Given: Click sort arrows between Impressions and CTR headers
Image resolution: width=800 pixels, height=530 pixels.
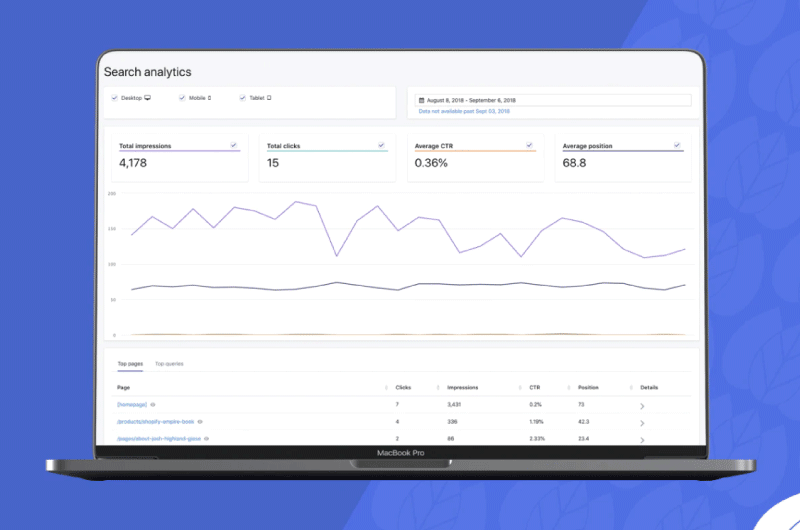Looking at the screenshot, I should tap(520, 388).
